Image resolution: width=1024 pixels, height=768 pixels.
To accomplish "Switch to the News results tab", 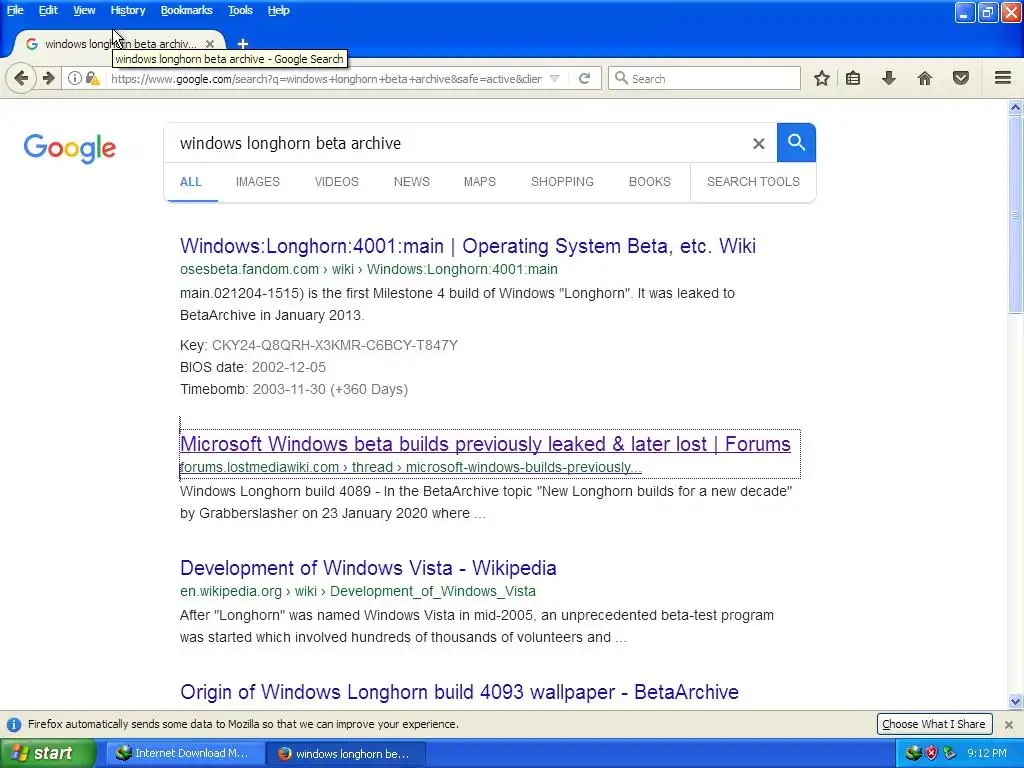I will (411, 182).
